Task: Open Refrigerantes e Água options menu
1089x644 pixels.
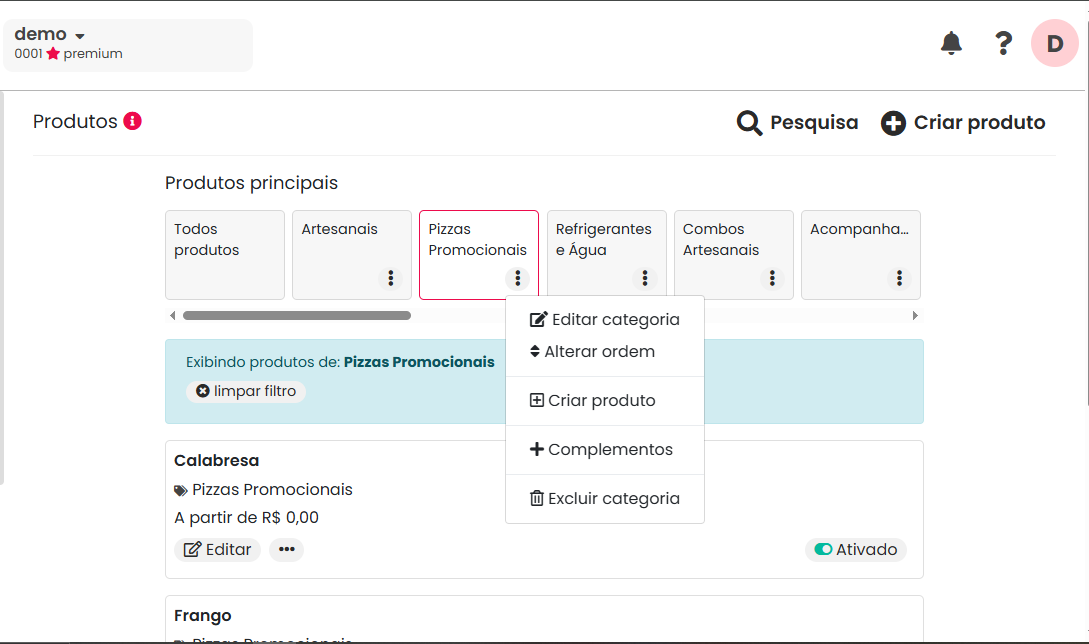Action: click(x=645, y=278)
